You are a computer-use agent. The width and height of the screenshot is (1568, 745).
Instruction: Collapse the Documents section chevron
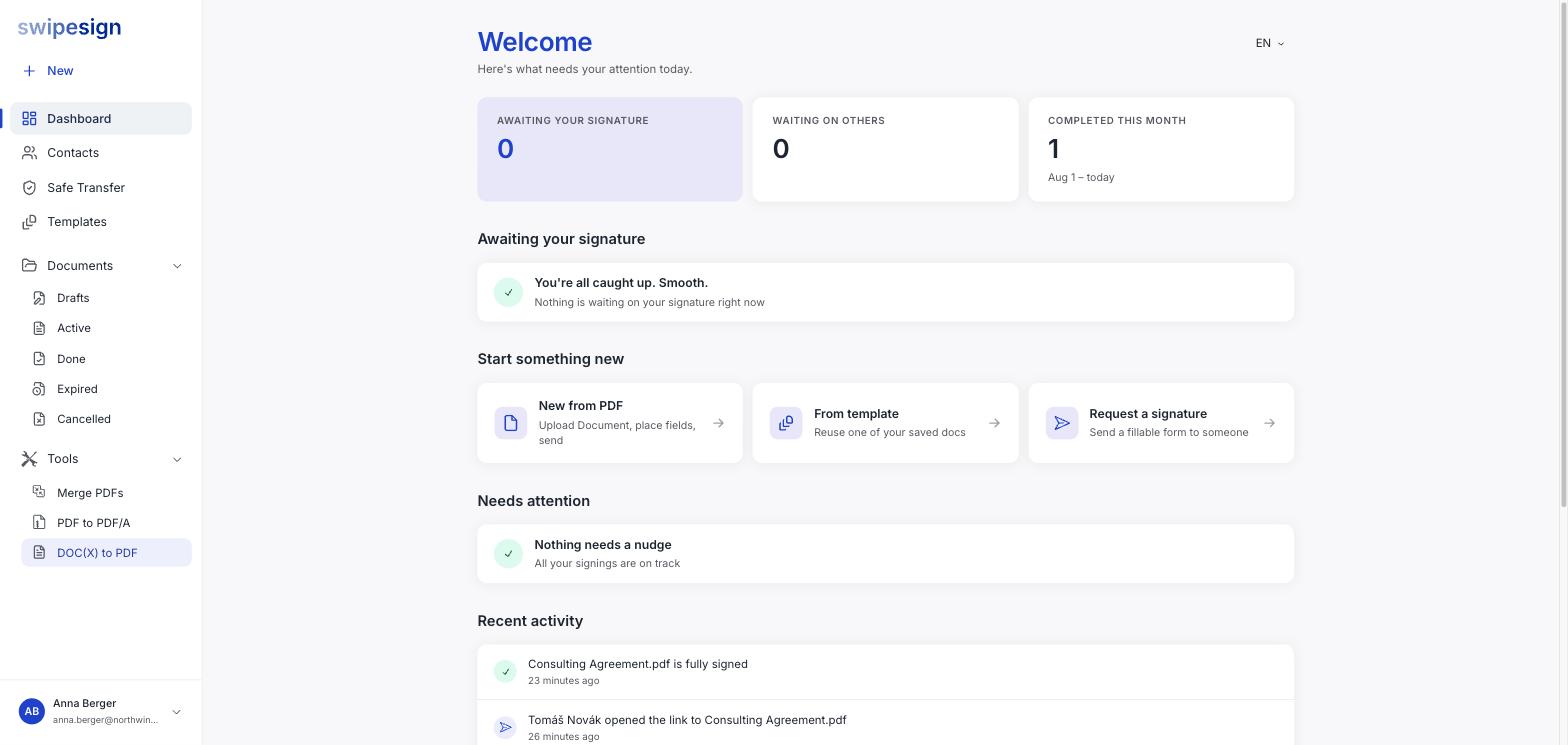(x=177, y=266)
